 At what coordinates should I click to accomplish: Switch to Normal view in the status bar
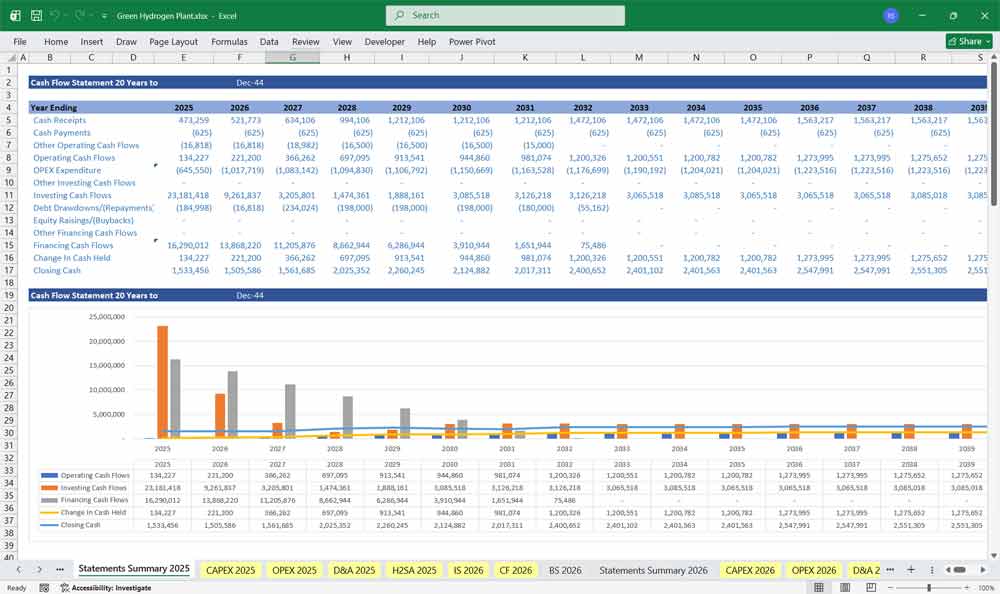click(822, 586)
